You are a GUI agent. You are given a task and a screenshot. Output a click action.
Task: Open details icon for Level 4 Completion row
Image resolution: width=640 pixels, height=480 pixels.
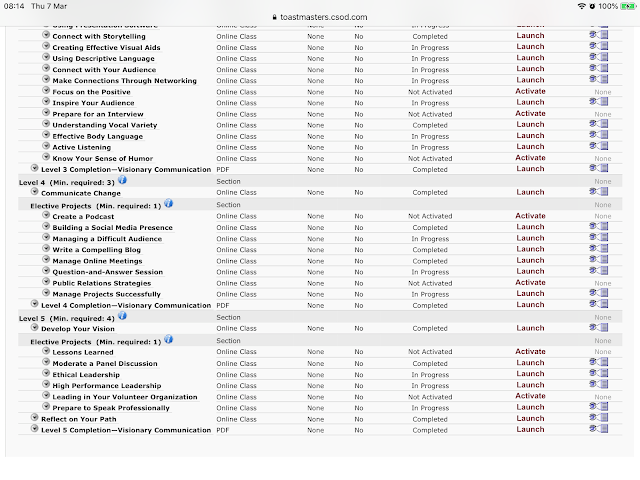[x=599, y=304]
